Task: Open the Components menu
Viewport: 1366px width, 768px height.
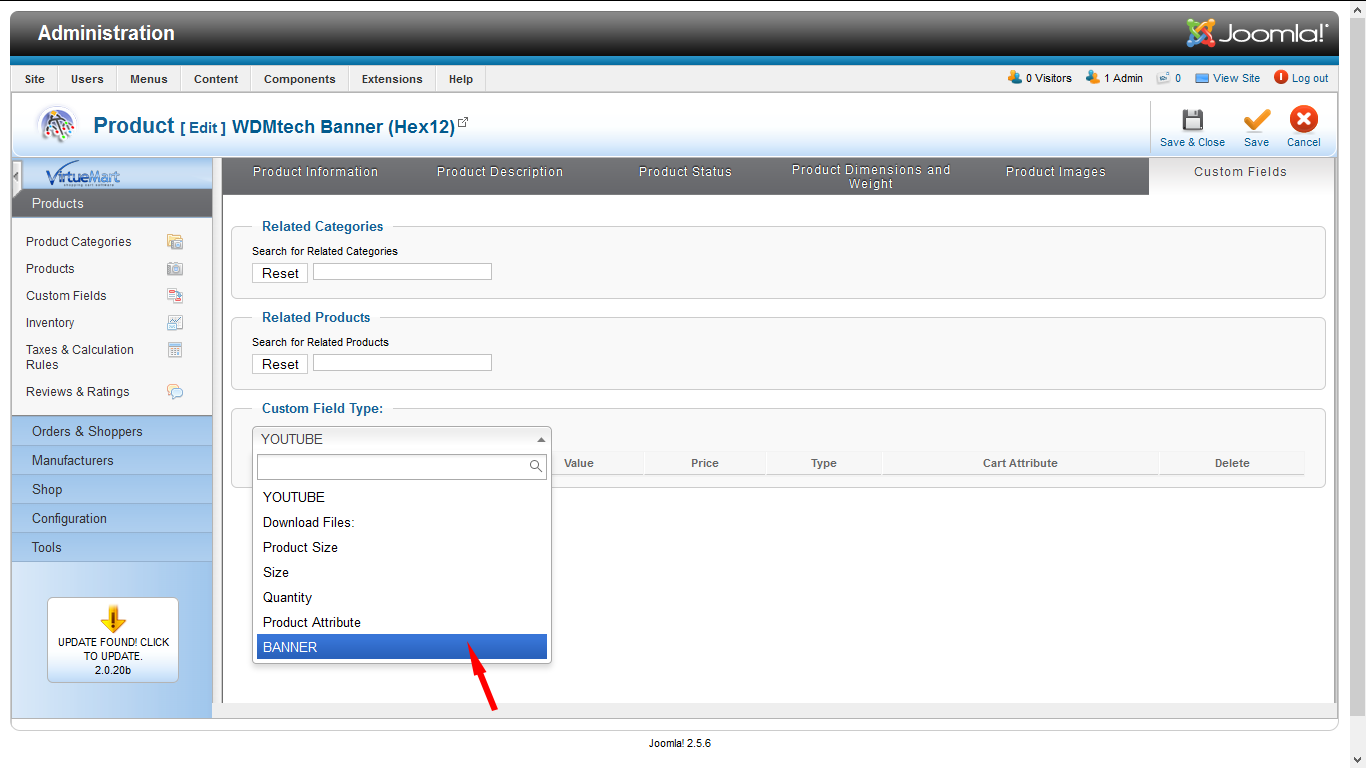Action: click(x=299, y=79)
